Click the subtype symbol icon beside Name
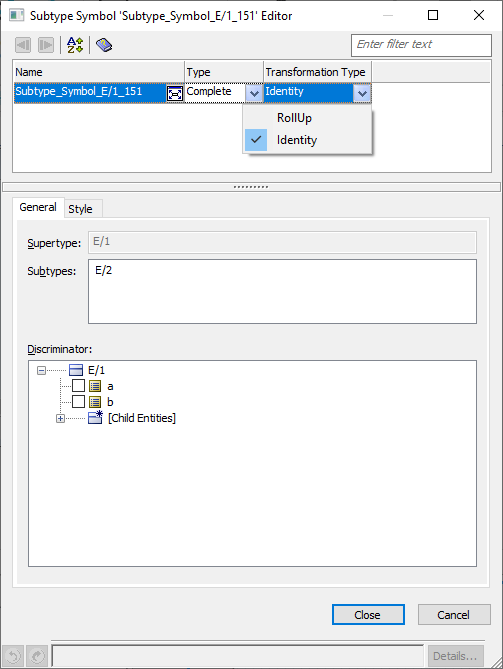This screenshot has height=669, width=503. click(x=175, y=93)
